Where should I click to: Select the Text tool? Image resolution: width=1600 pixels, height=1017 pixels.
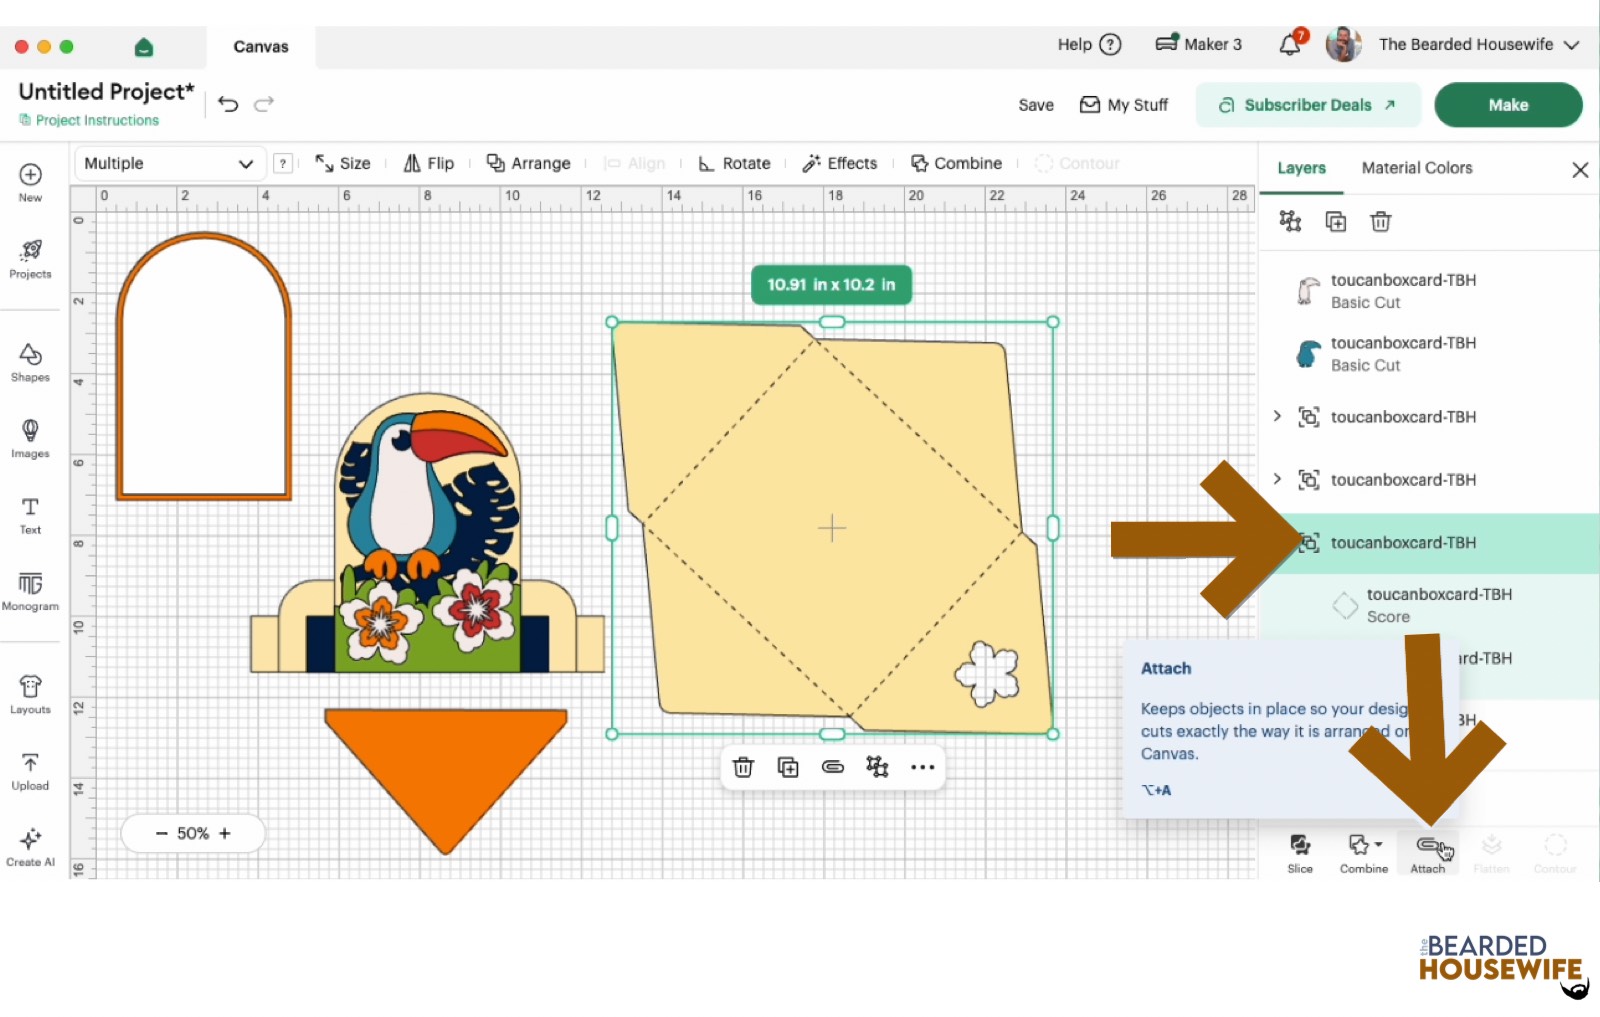pyautogui.click(x=30, y=514)
